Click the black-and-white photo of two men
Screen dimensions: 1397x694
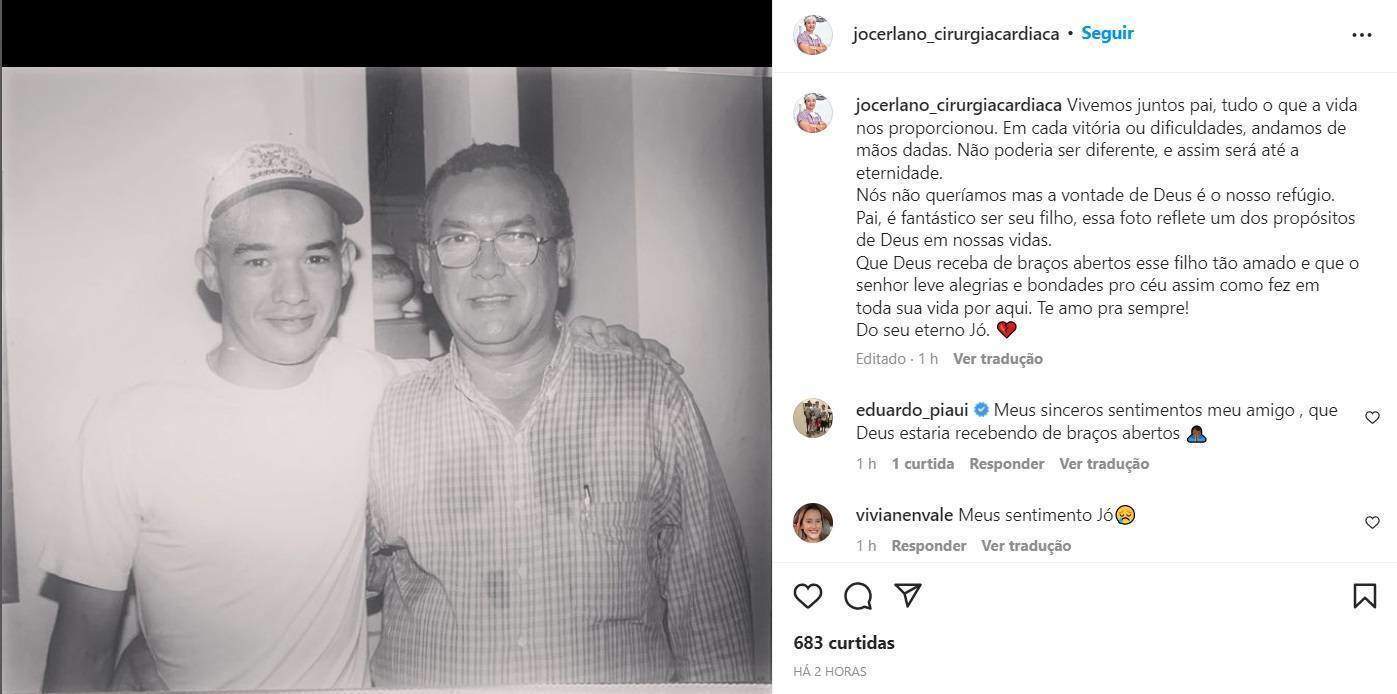[386, 380]
